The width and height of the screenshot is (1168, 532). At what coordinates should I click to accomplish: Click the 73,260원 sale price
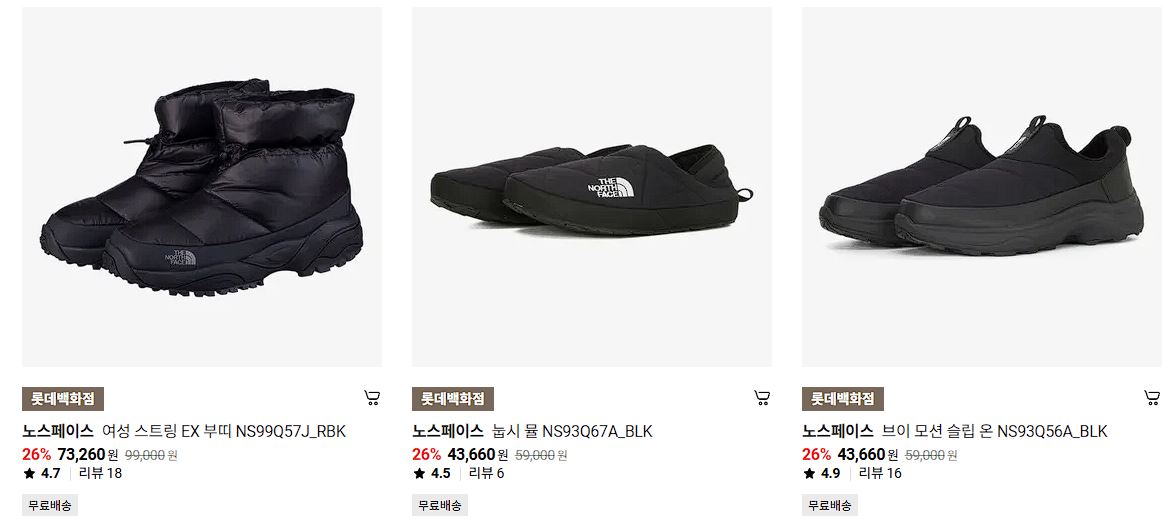(x=88, y=455)
